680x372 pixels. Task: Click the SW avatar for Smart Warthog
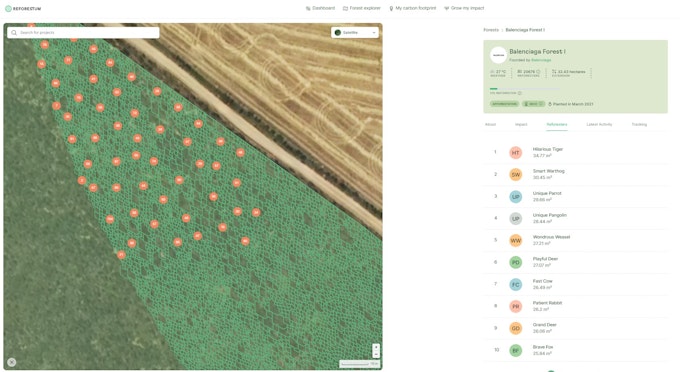pos(515,175)
